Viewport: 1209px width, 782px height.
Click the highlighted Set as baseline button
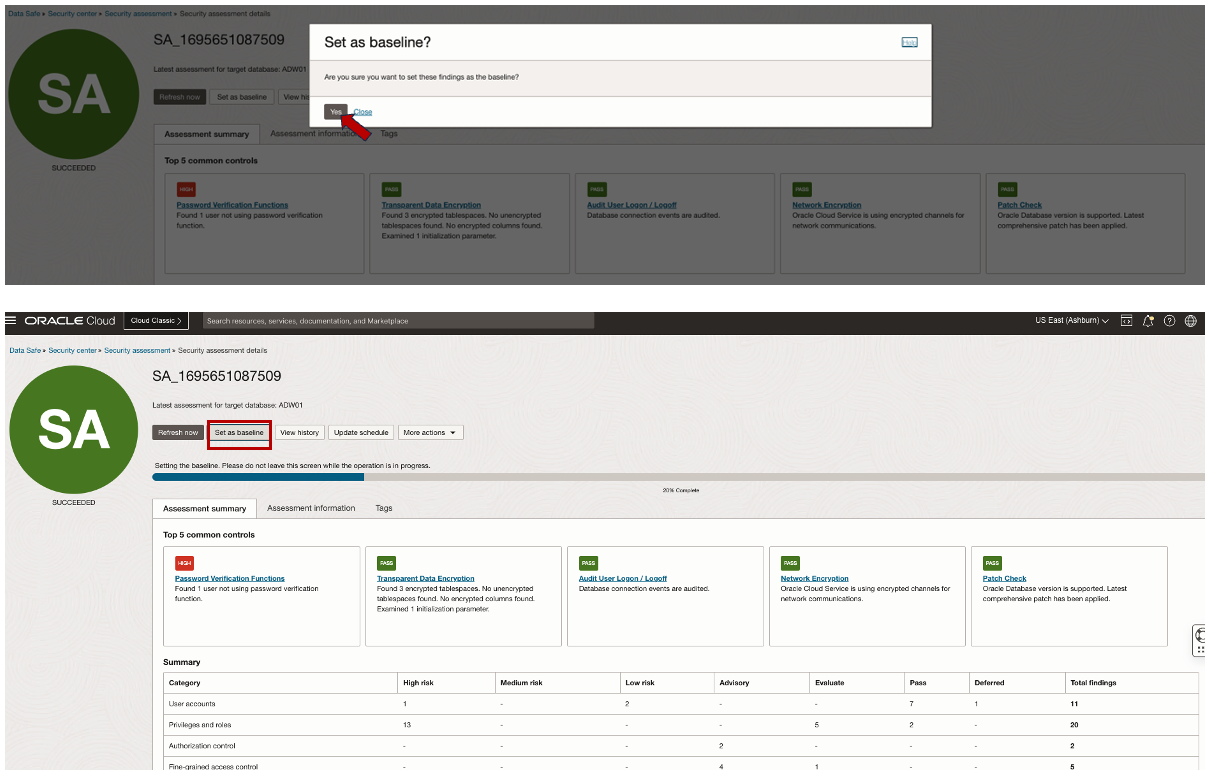pos(239,433)
